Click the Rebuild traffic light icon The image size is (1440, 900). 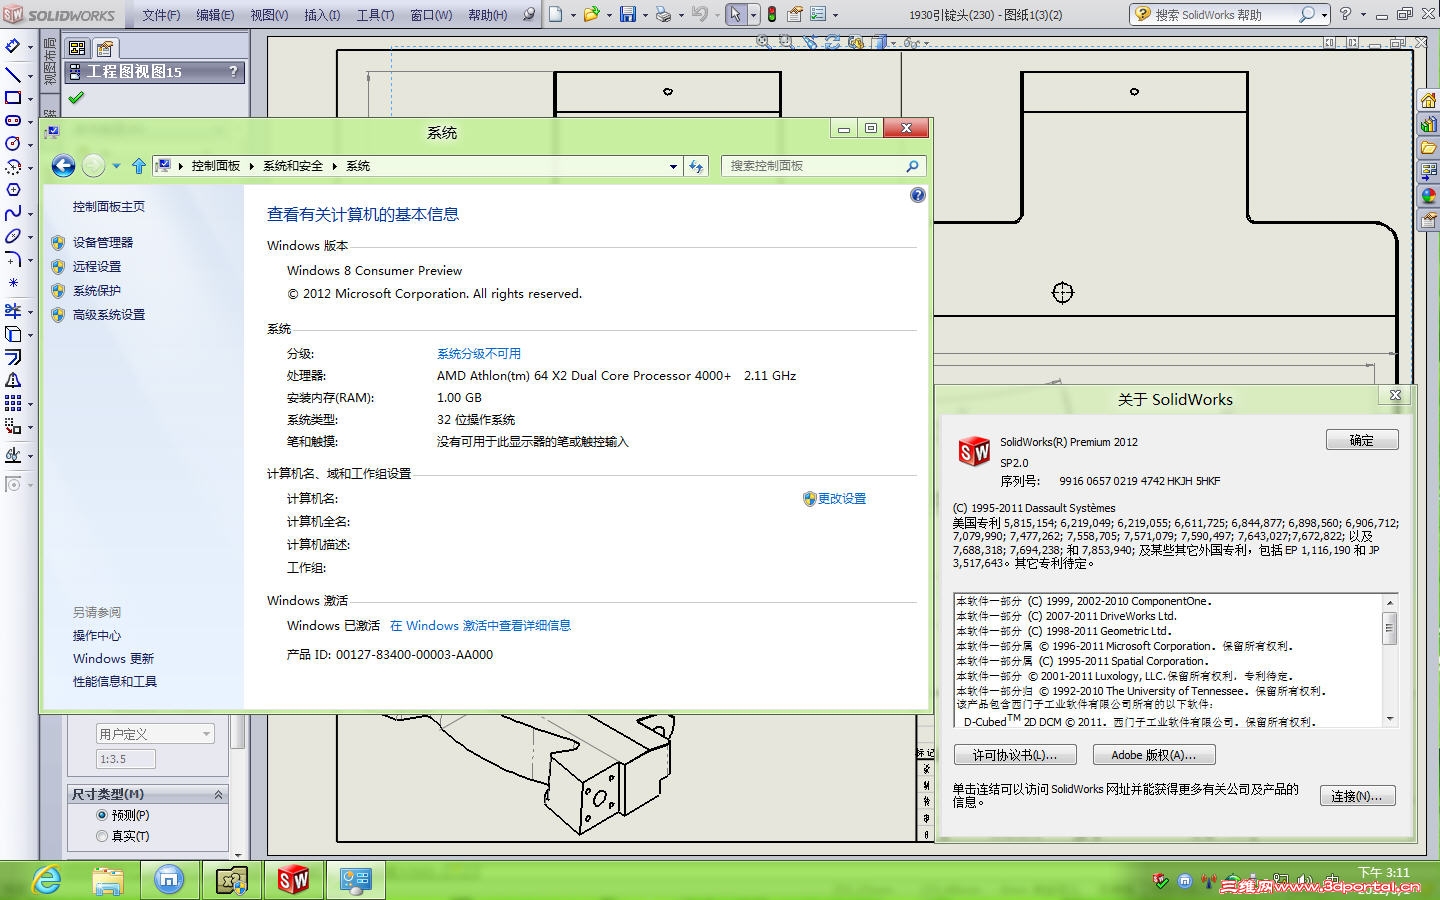tap(772, 14)
